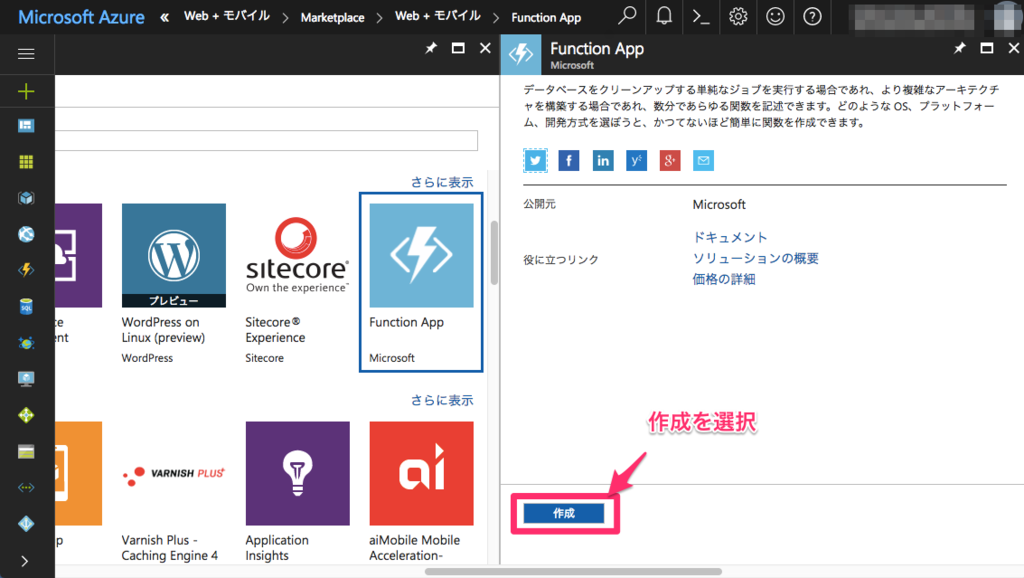Open the blurred account menu

(x=935, y=18)
